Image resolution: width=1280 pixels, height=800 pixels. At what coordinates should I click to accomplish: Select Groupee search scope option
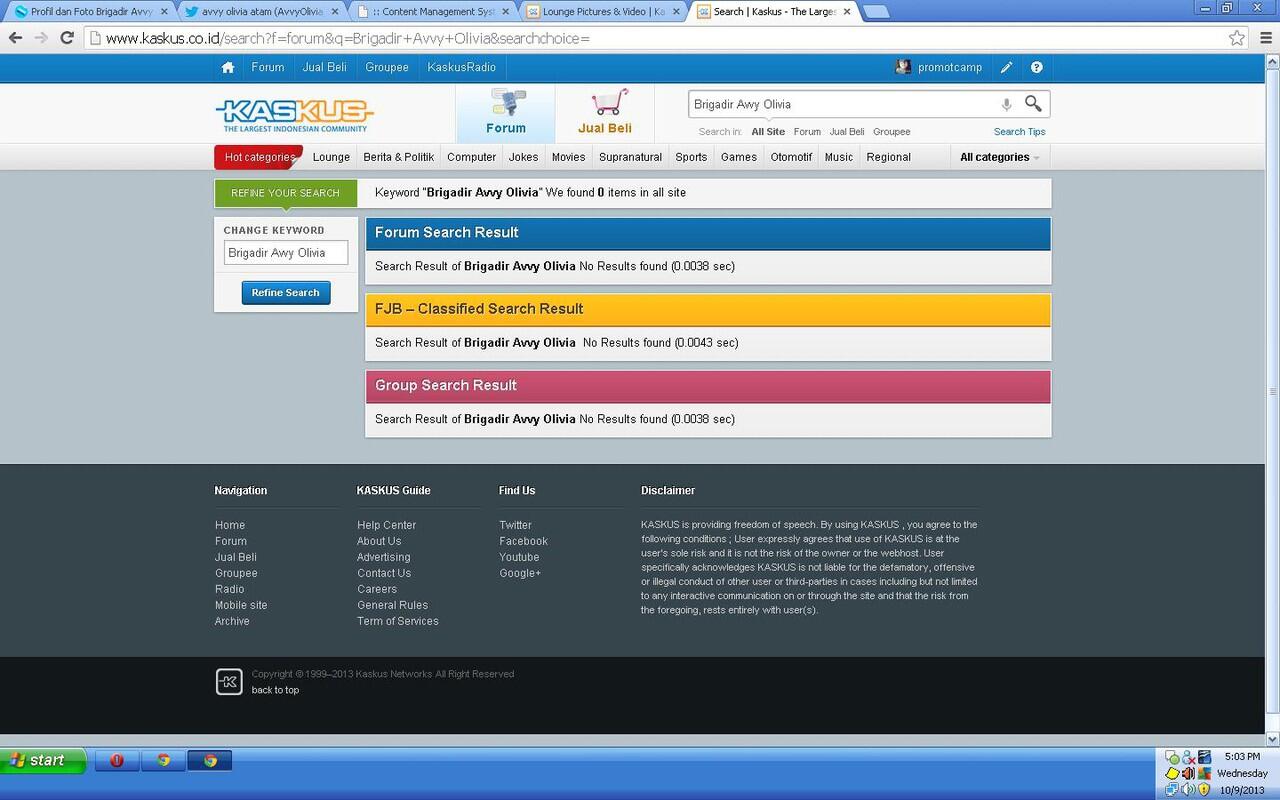click(892, 132)
